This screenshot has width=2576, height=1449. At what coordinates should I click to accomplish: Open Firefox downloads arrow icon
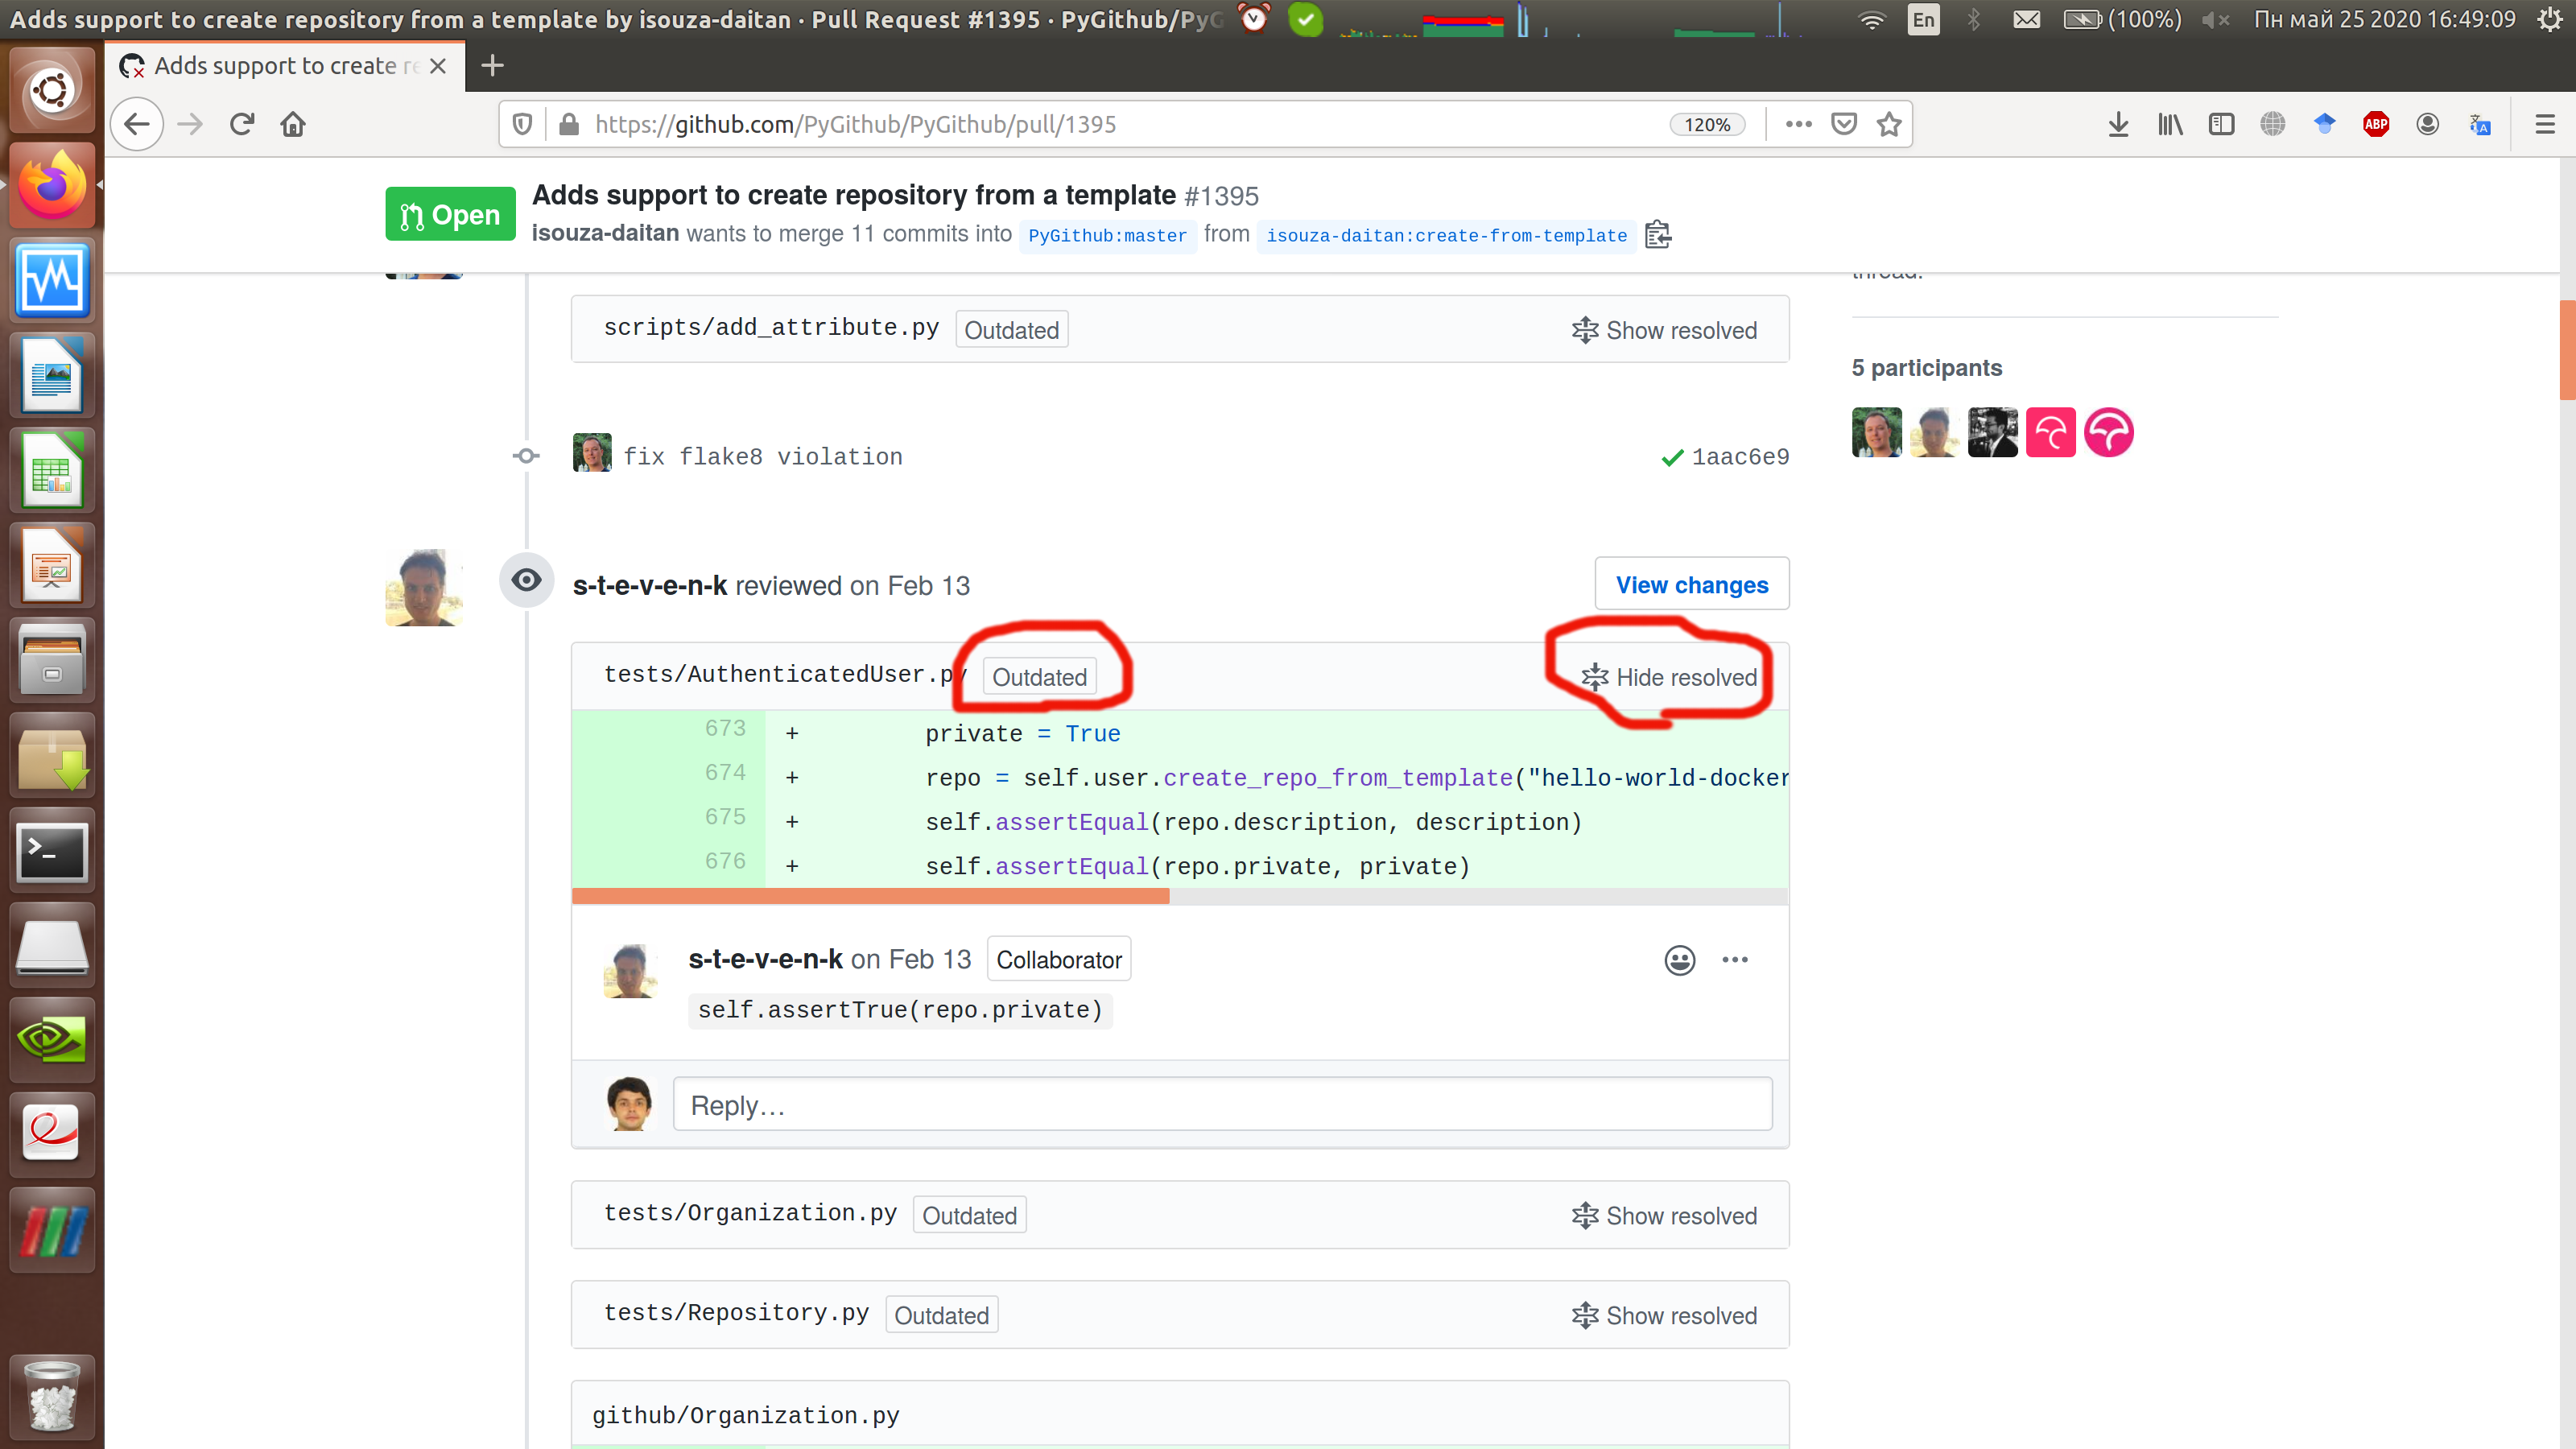[2117, 124]
